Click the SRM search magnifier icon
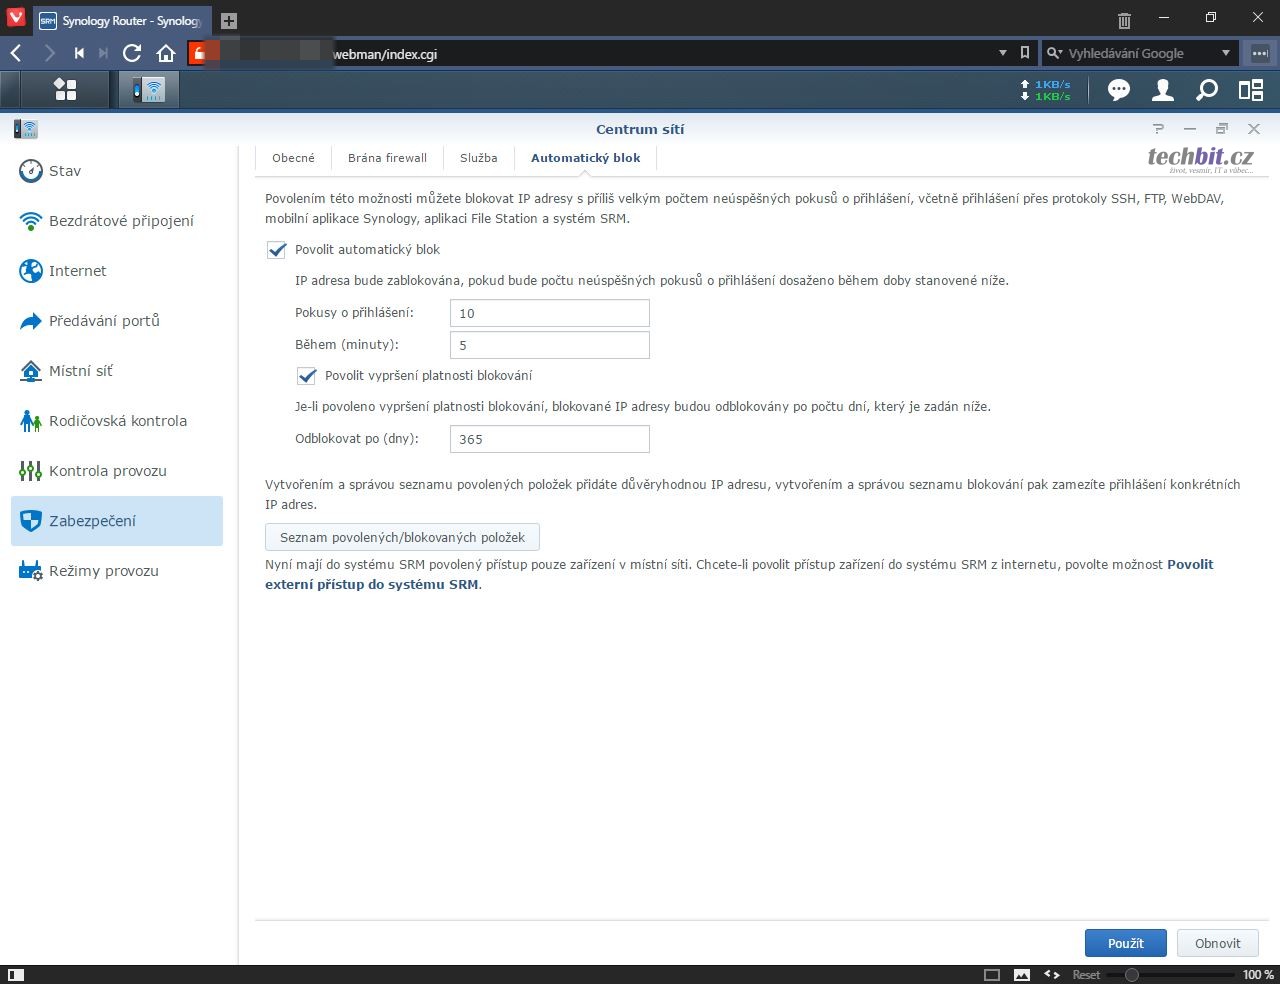This screenshot has height=984, width=1280. coord(1207,90)
